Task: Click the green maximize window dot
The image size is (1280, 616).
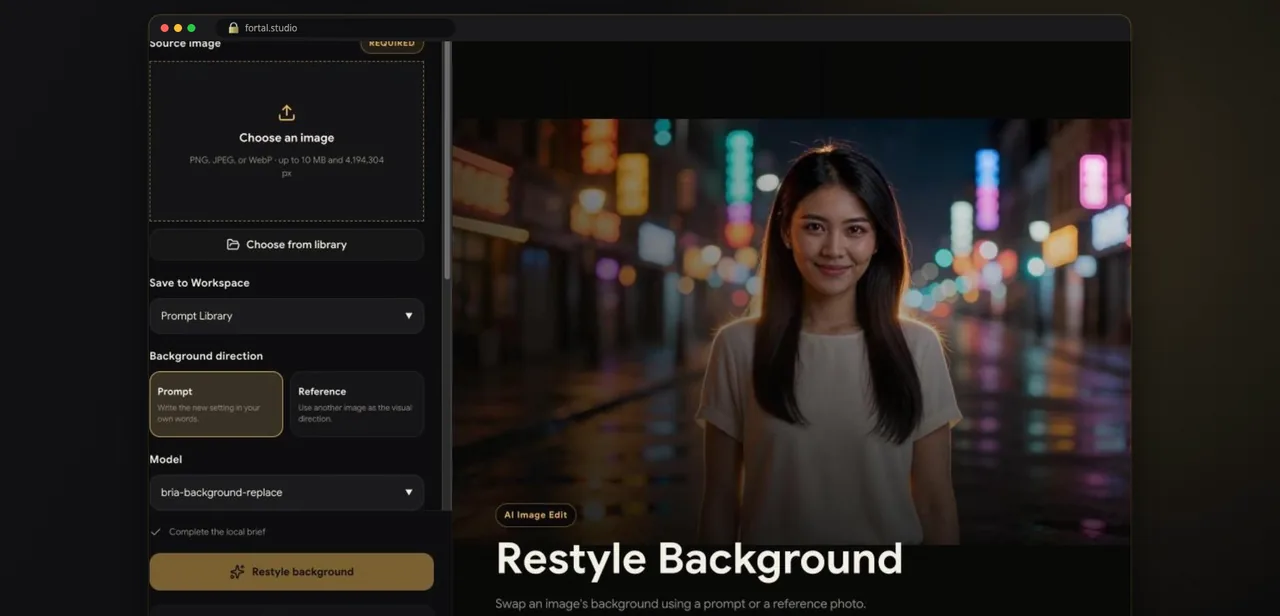Action: click(x=192, y=28)
